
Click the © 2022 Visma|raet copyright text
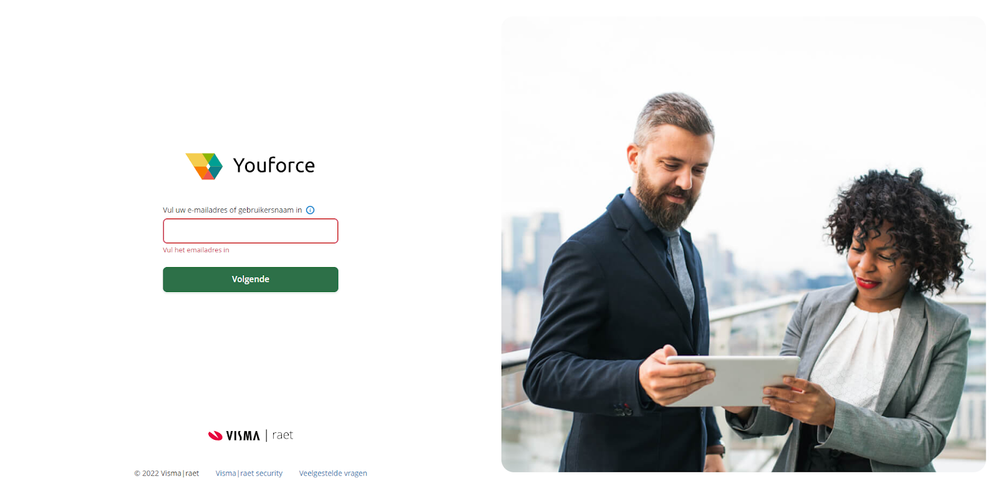[x=166, y=473]
